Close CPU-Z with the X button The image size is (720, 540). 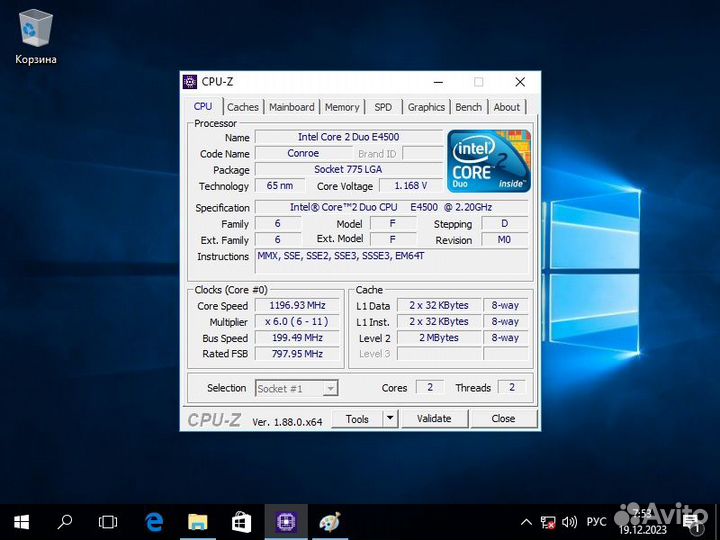click(520, 82)
